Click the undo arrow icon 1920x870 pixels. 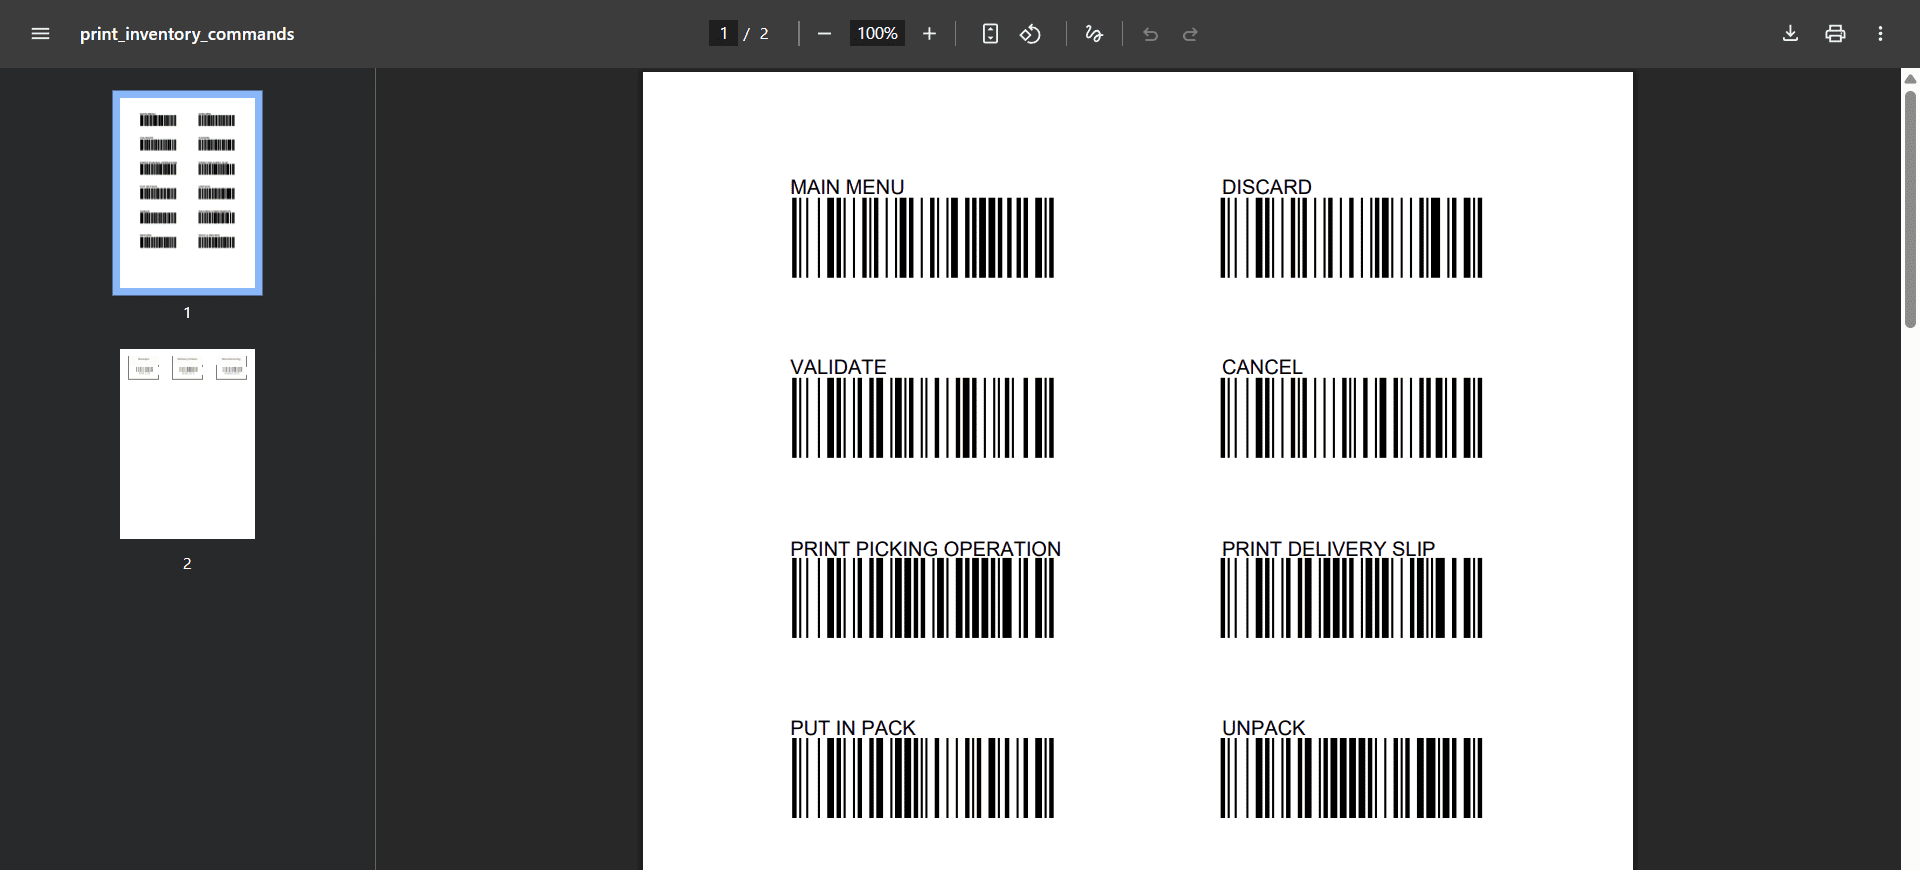(x=1150, y=34)
